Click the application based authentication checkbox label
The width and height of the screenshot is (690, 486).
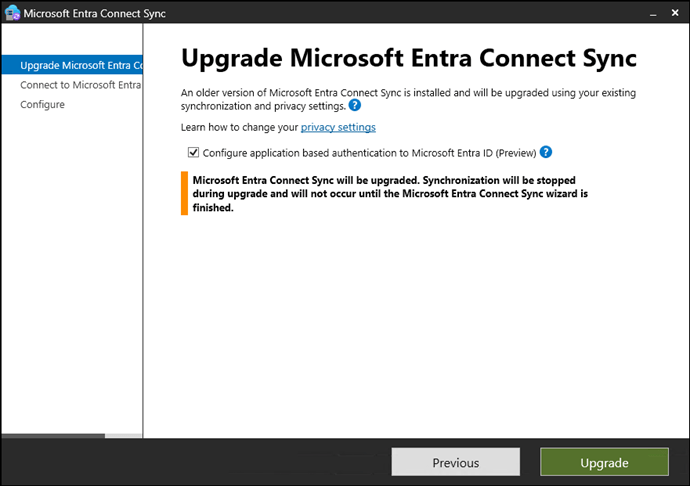pos(369,153)
